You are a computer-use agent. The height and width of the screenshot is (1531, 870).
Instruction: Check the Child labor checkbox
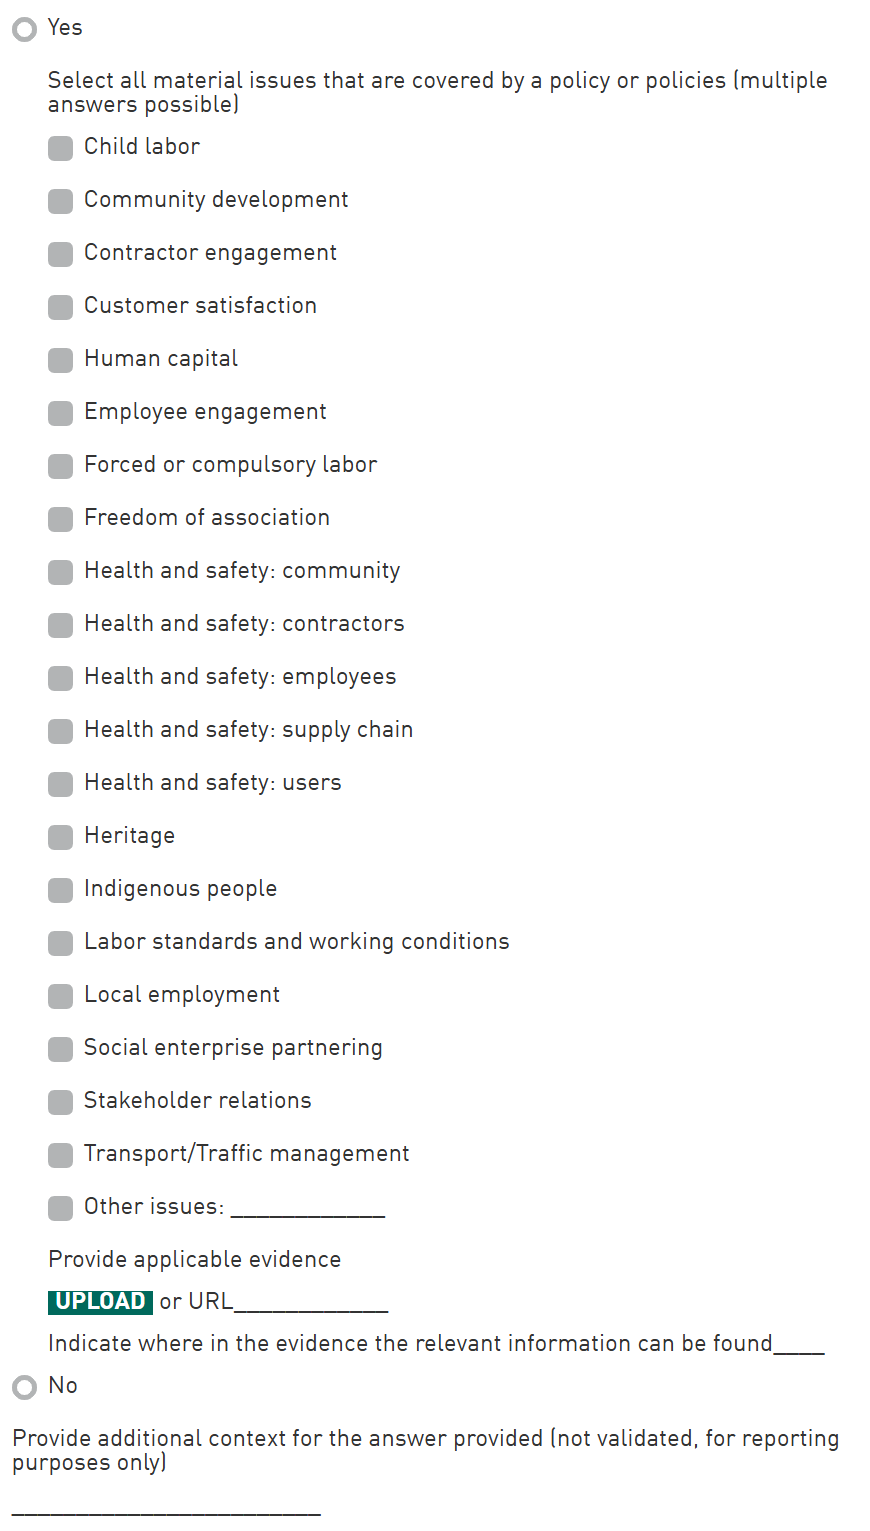click(61, 148)
